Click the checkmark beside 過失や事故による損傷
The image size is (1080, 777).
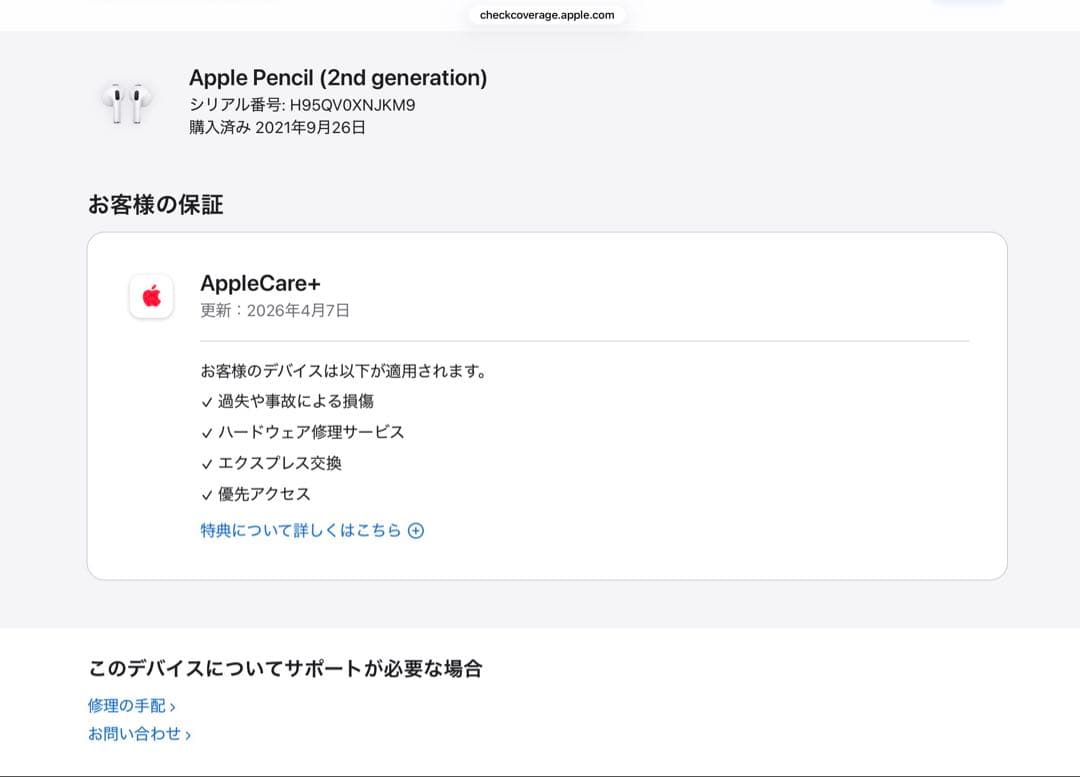click(205, 401)
